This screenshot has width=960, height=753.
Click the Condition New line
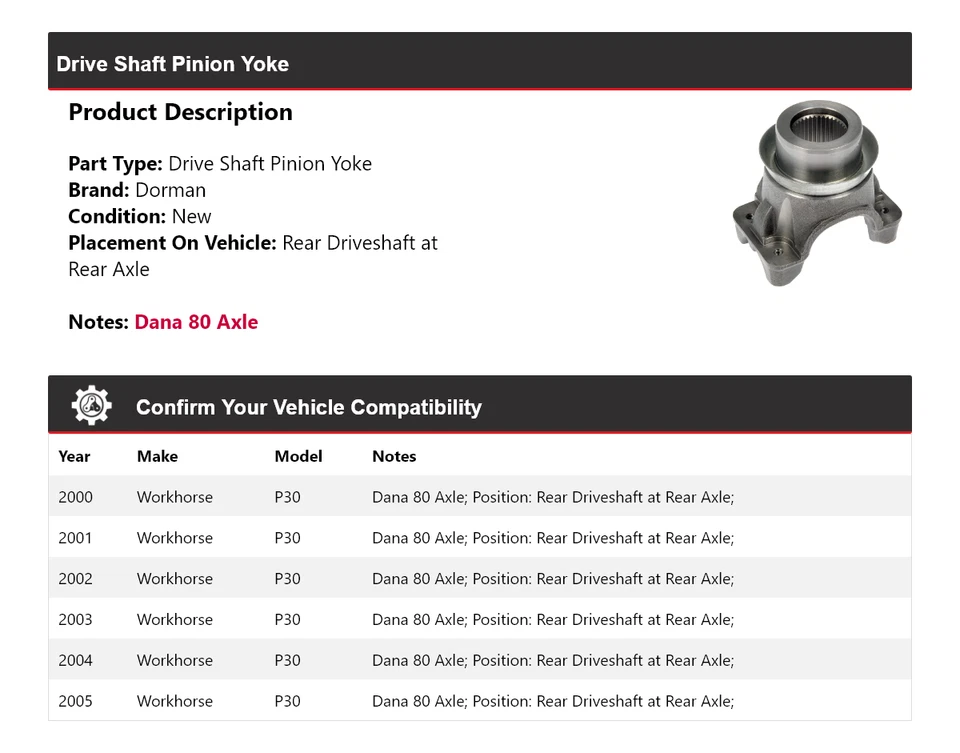point(140,216)
